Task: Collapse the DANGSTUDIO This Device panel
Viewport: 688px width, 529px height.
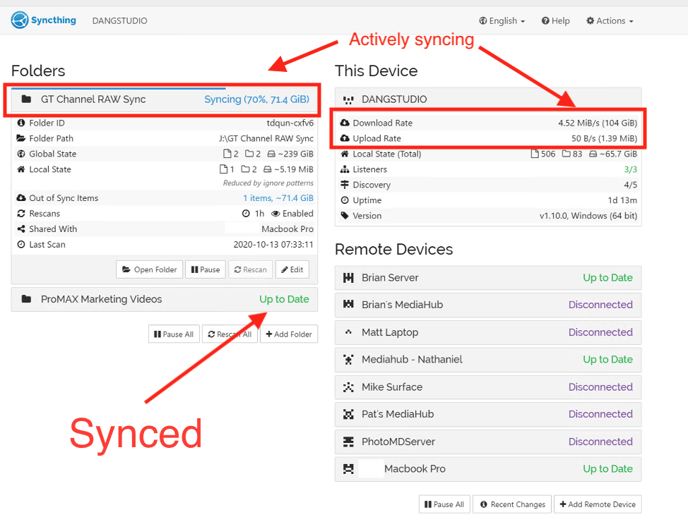Action: tap(488, 99)
